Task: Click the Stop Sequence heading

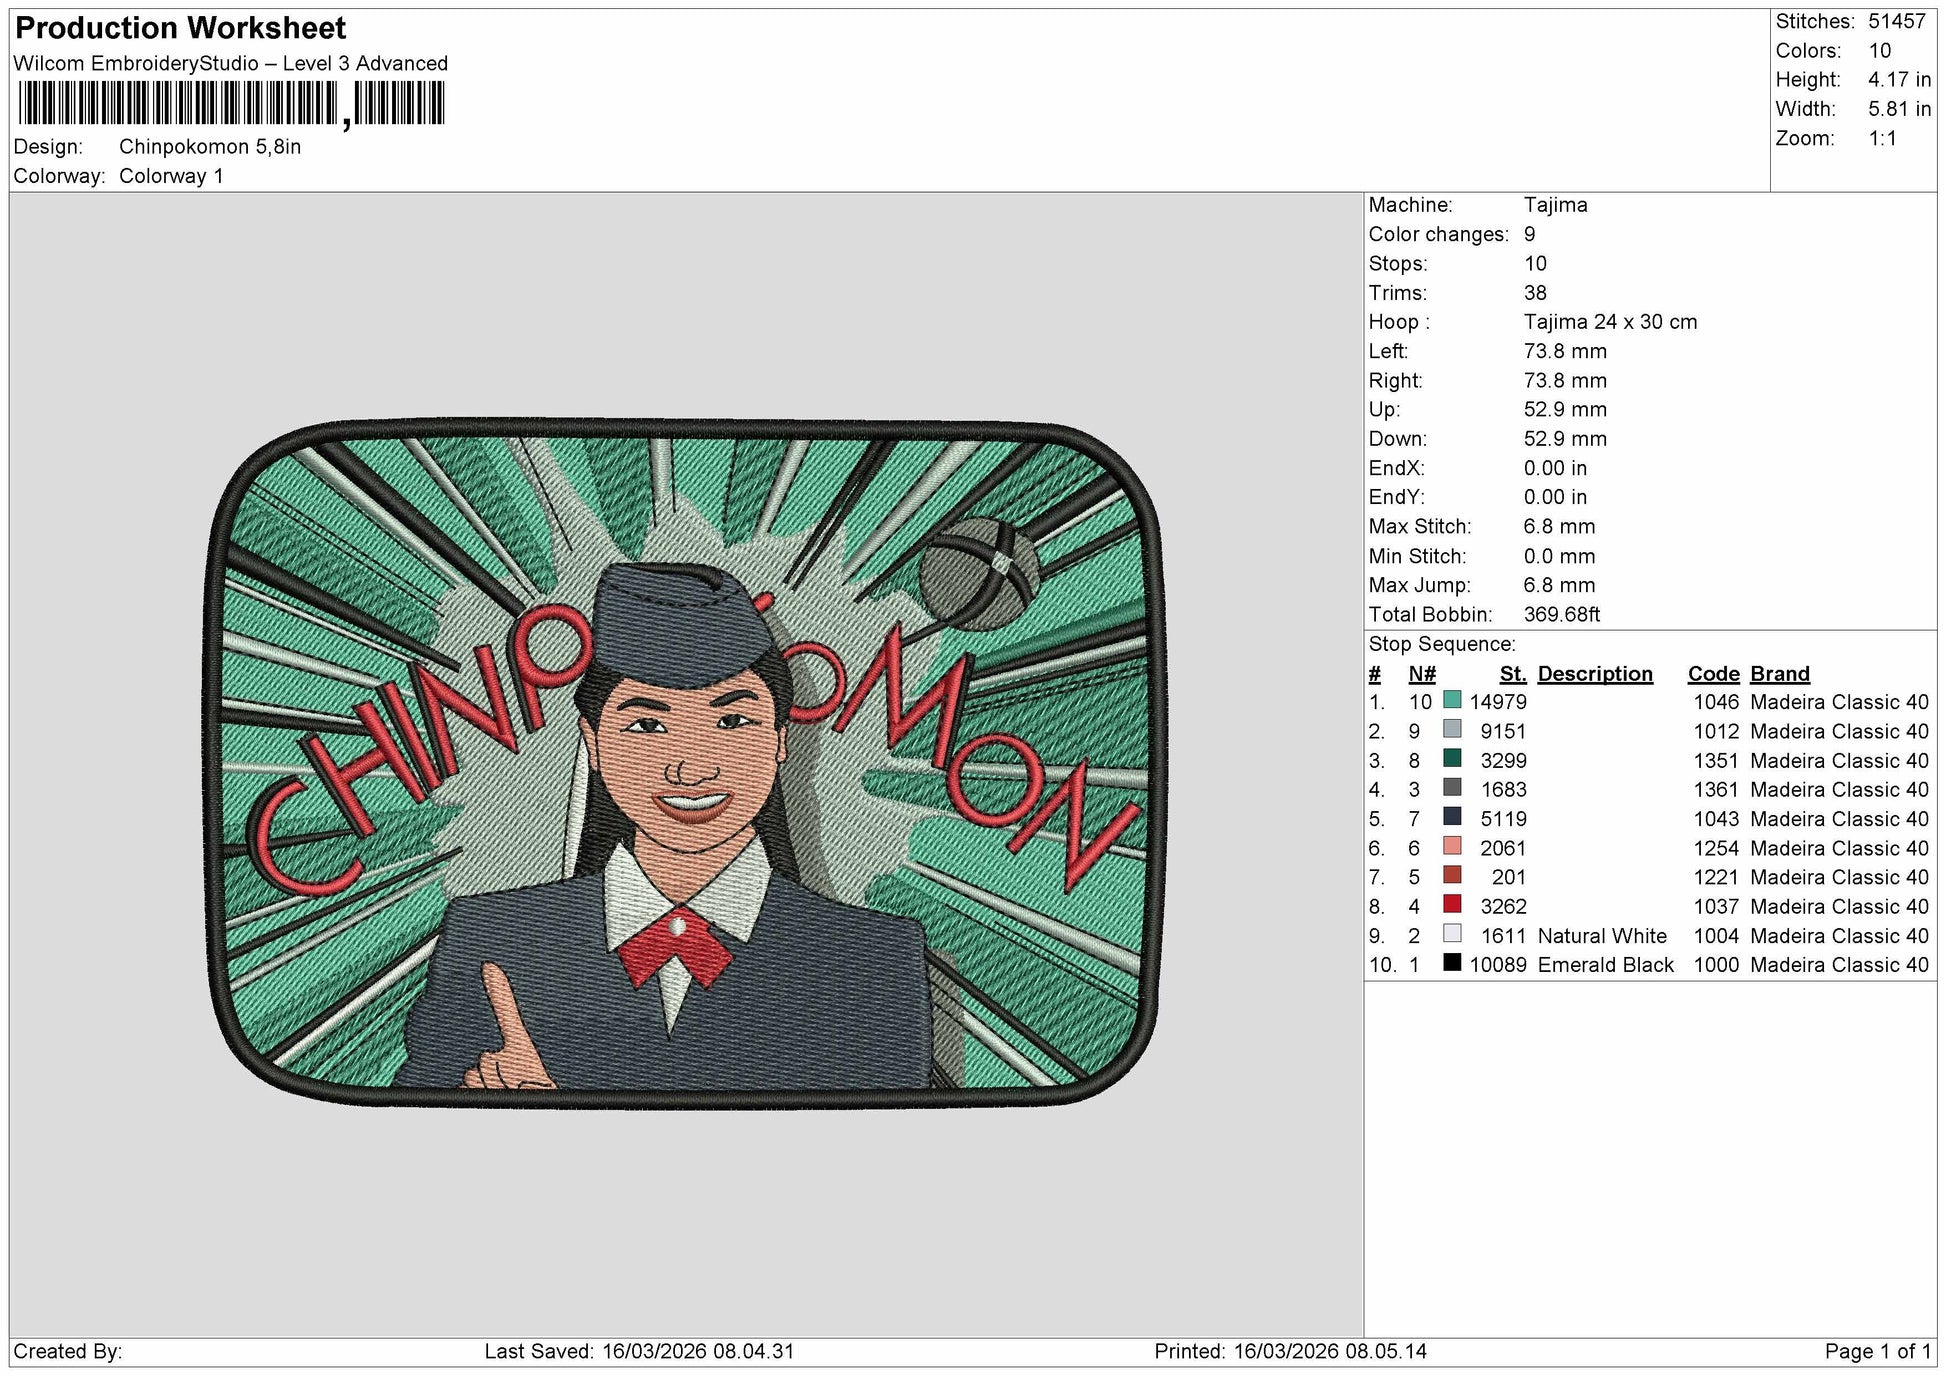Action: [1442, 644]
